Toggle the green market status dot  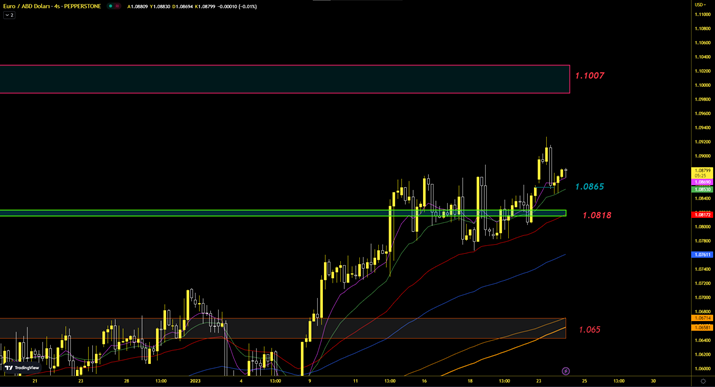(x=110, y=6)
